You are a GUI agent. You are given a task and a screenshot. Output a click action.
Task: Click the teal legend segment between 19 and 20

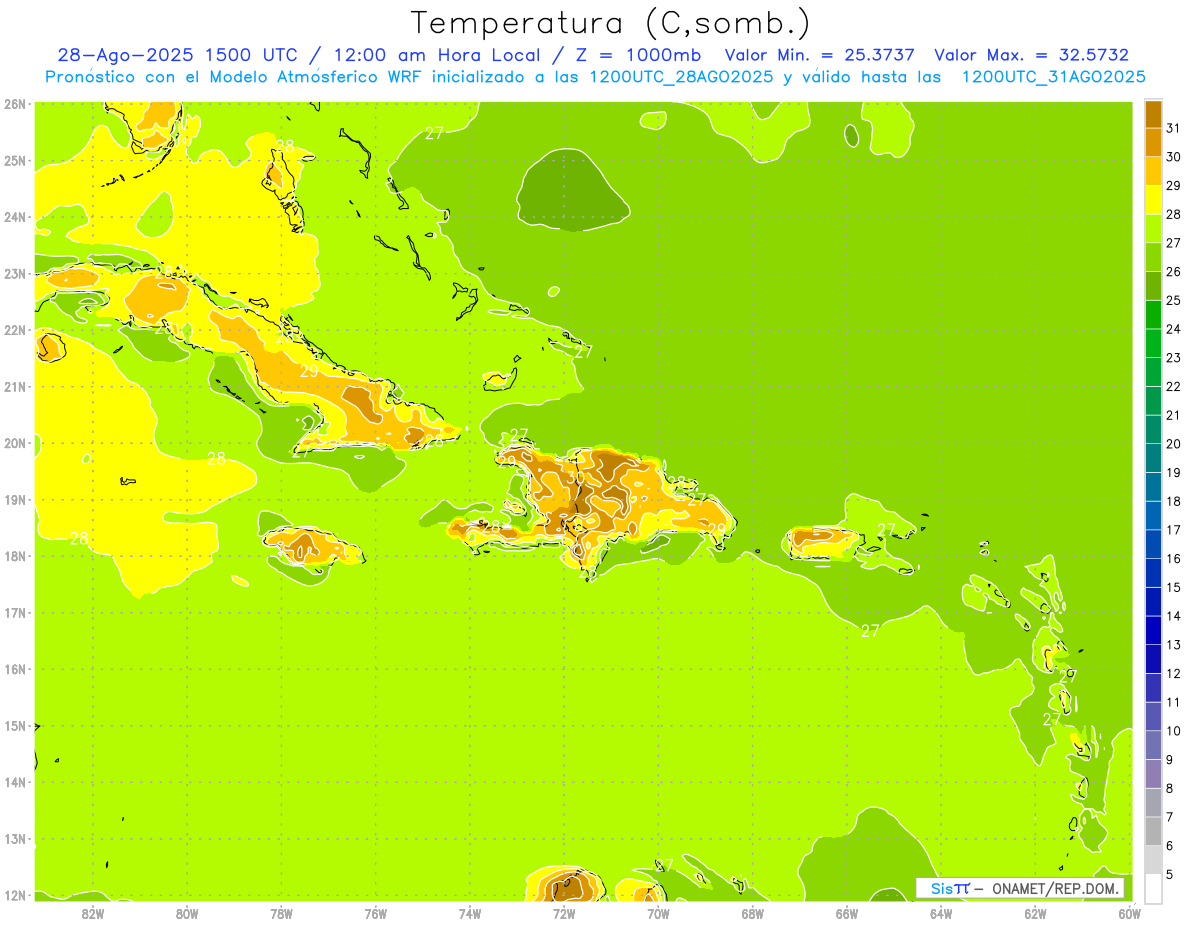[1153, 458]
